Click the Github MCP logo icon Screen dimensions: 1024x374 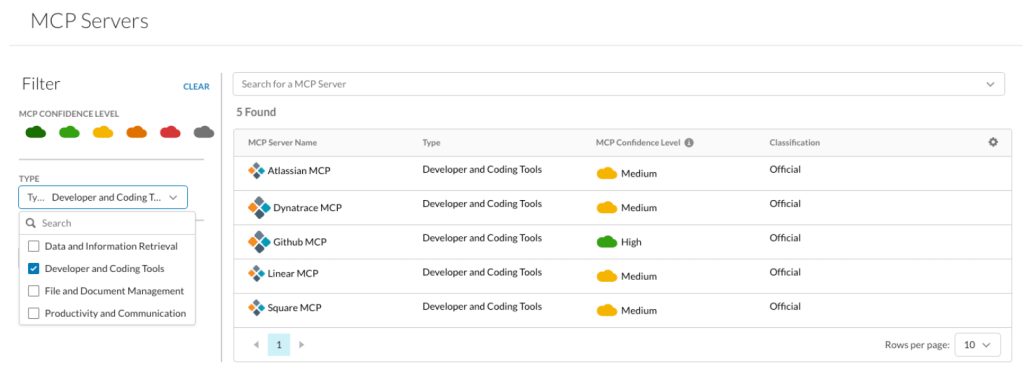click(x=259, y=242)
